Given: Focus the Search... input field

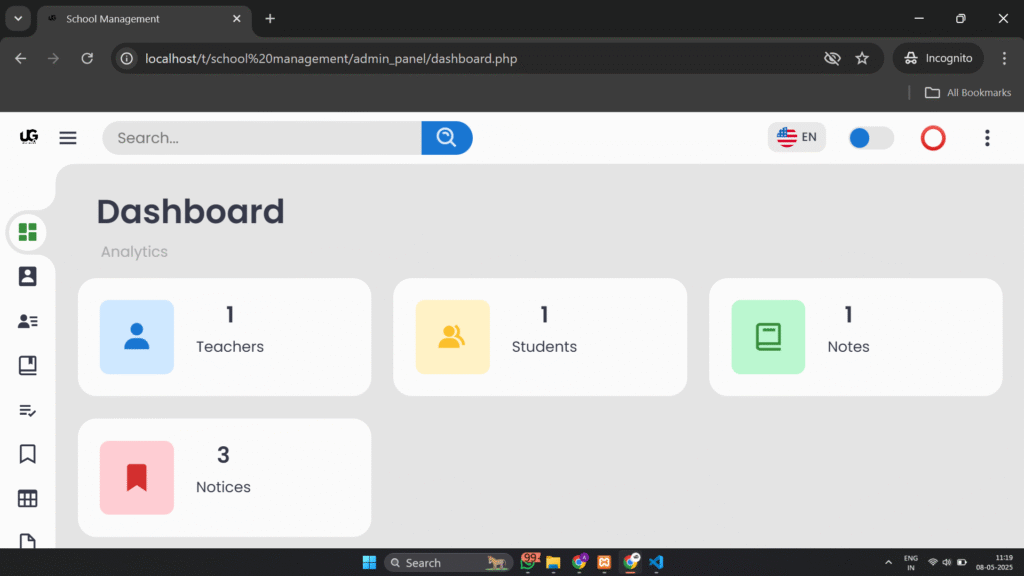Looking at the screenshot, I should coord(262,138).
